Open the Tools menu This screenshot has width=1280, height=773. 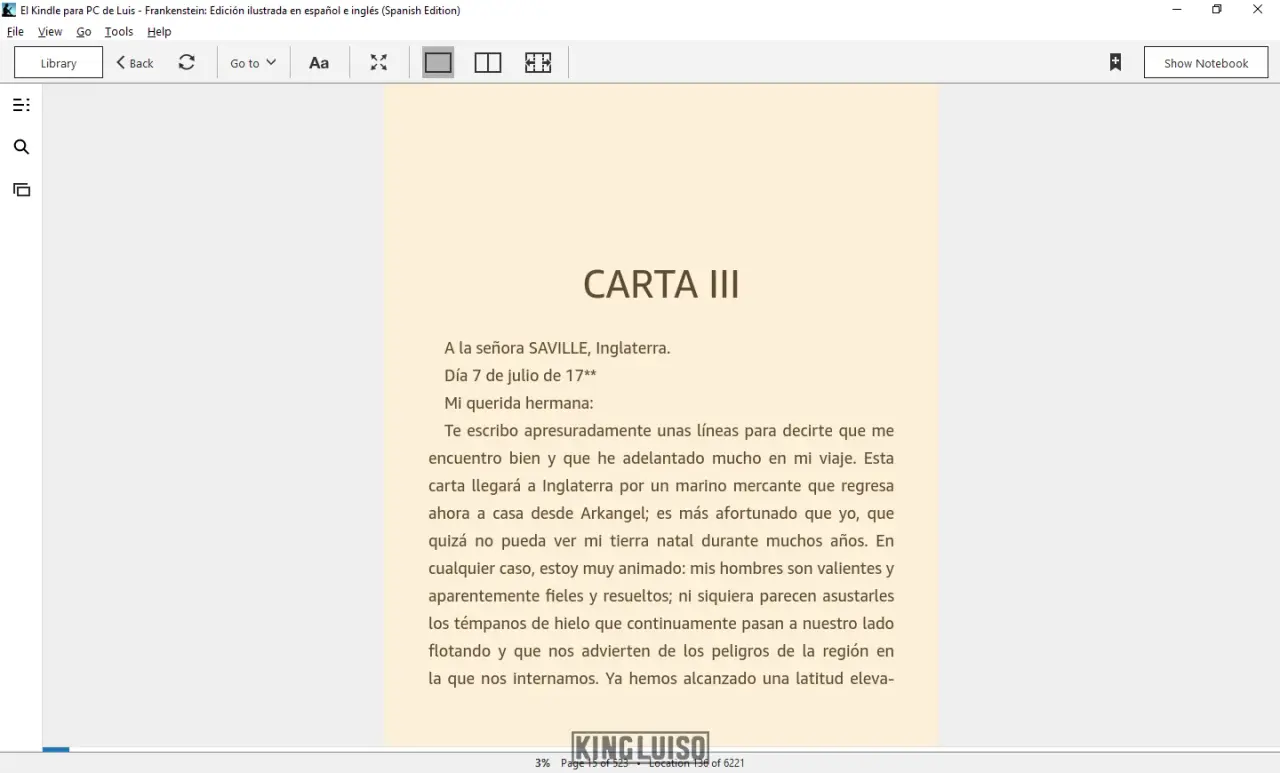click(x=119, y=31)
